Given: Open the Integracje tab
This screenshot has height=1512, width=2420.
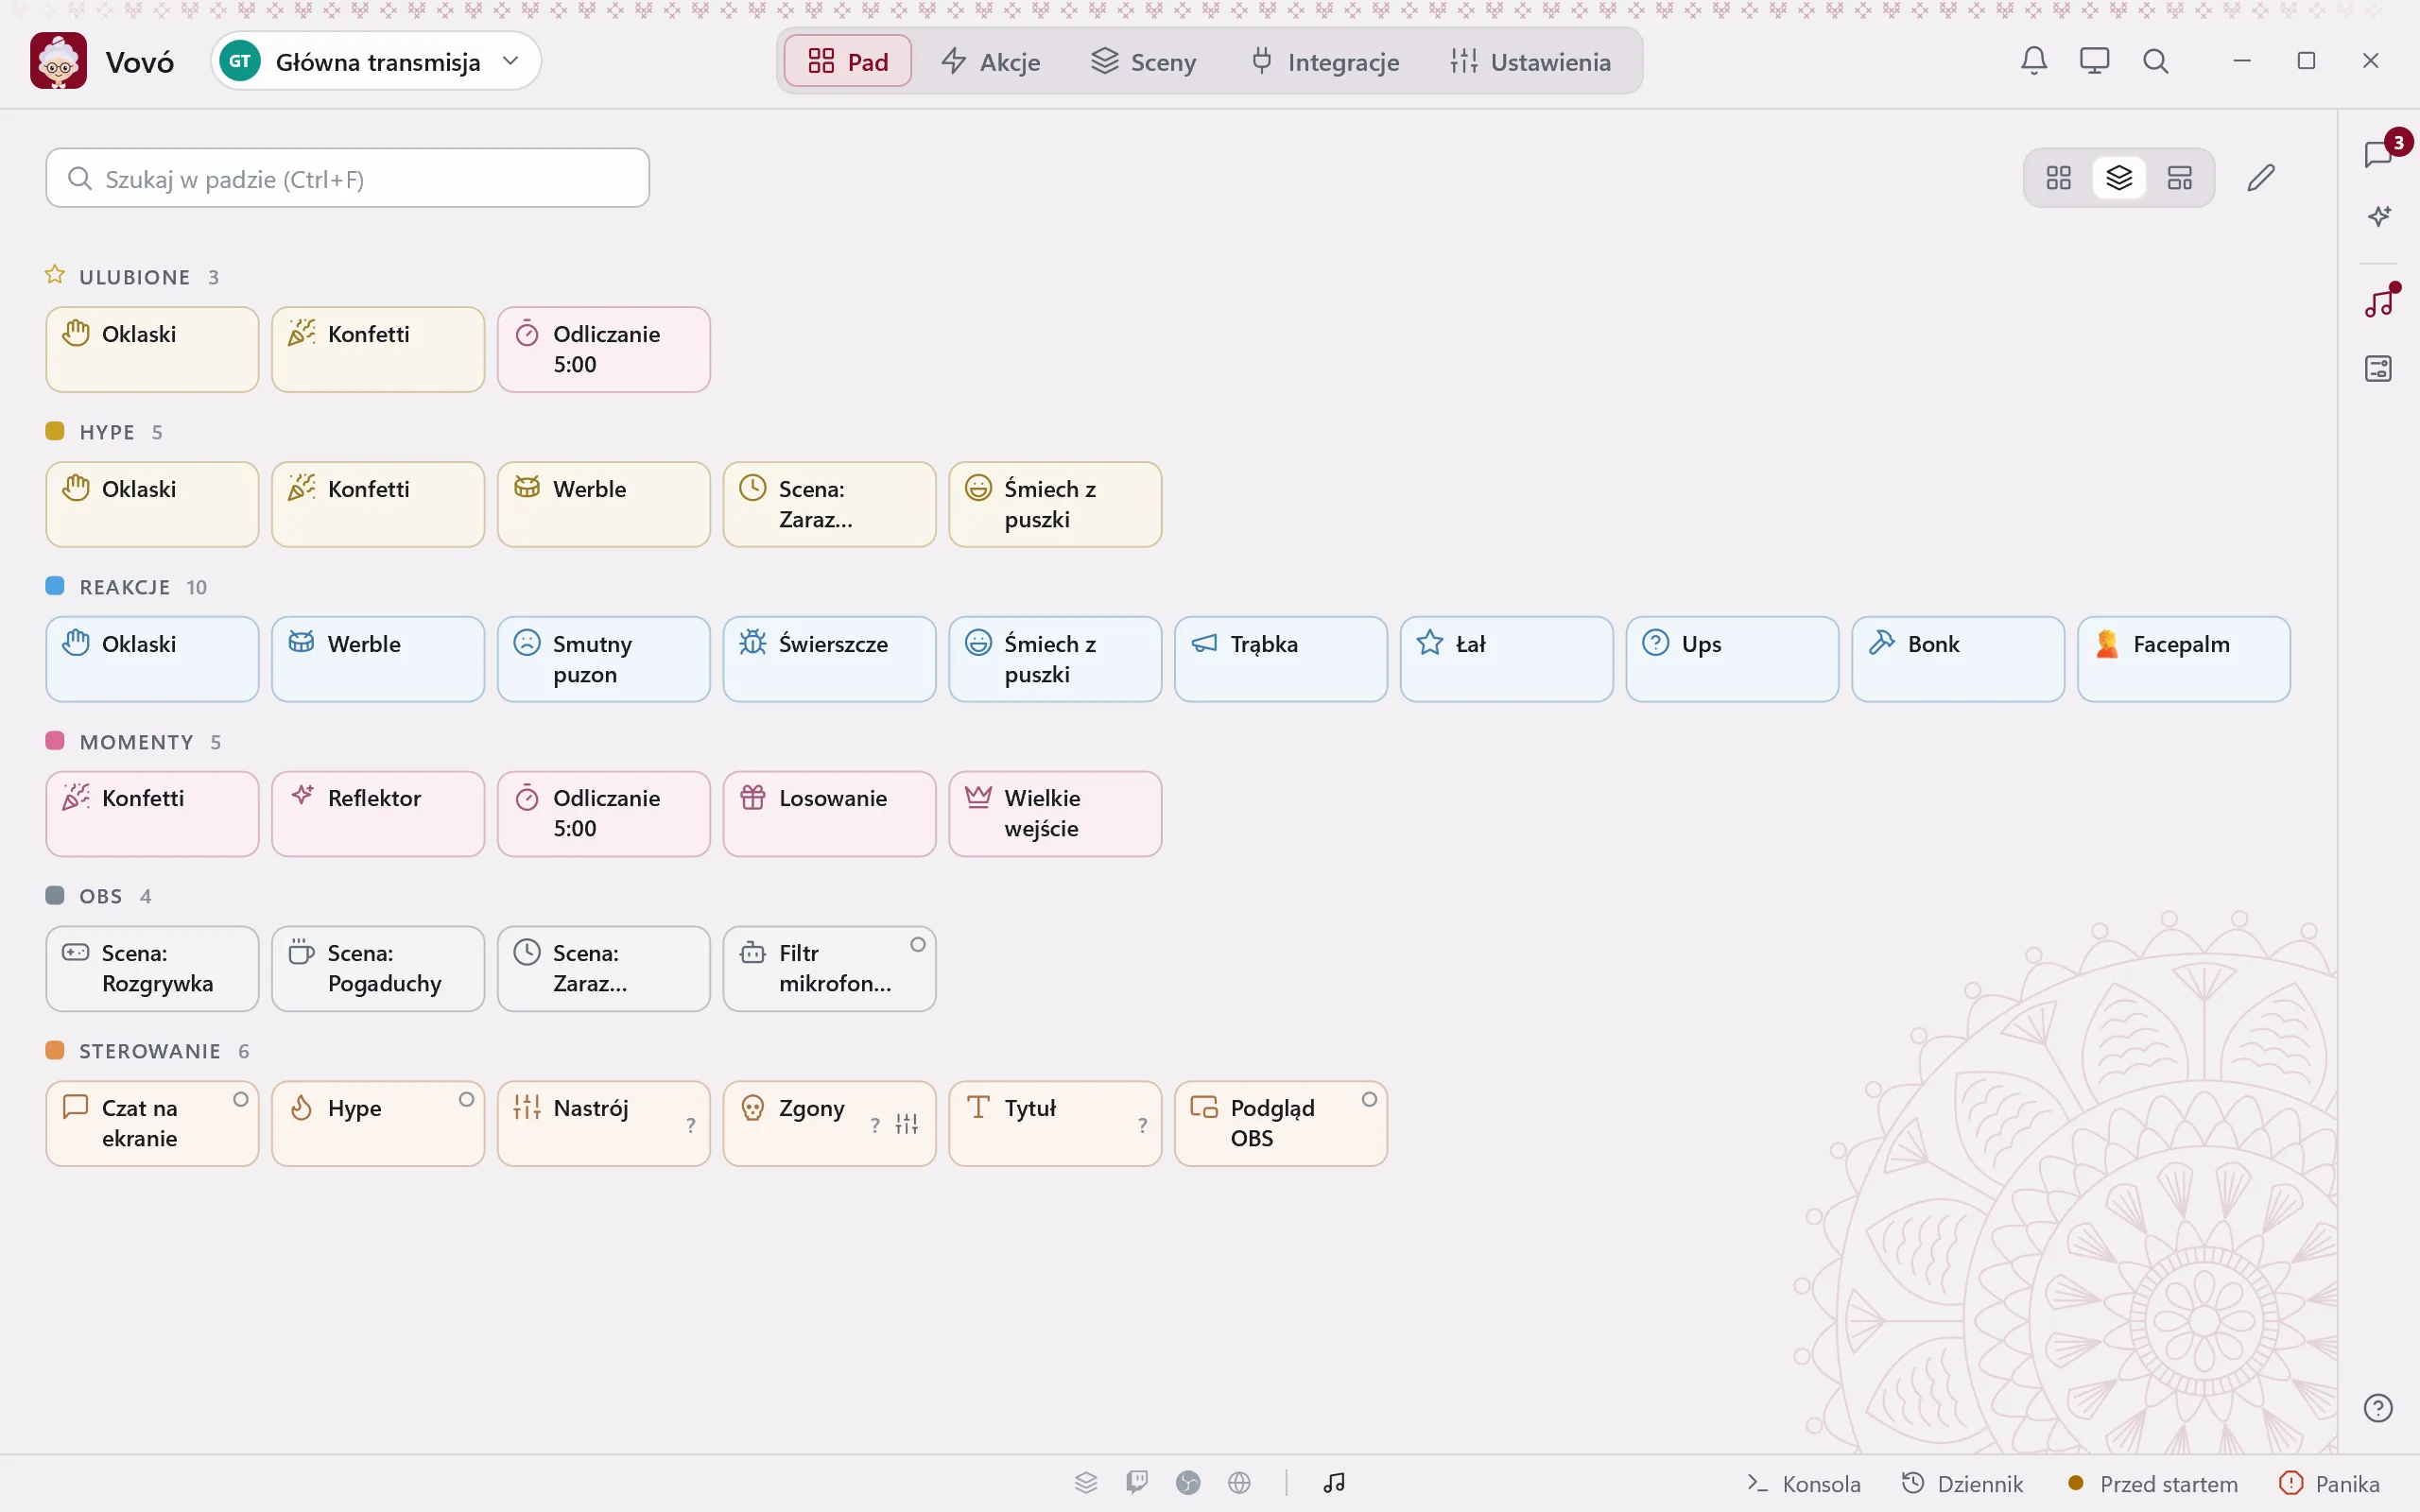Looking at the screenshot, I should click(1325, 61).
